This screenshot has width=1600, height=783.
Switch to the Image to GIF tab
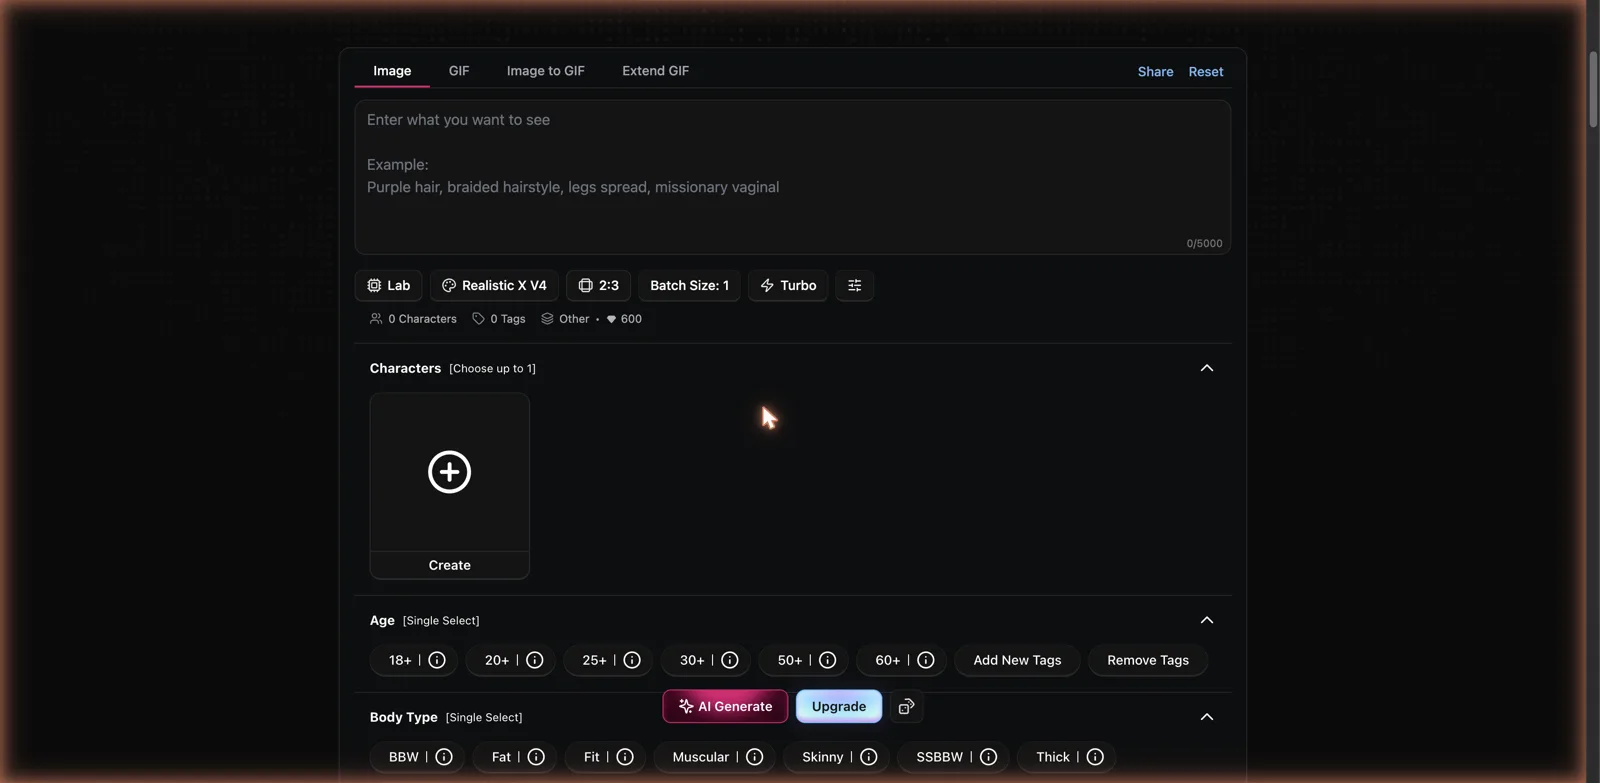(546, 71)
